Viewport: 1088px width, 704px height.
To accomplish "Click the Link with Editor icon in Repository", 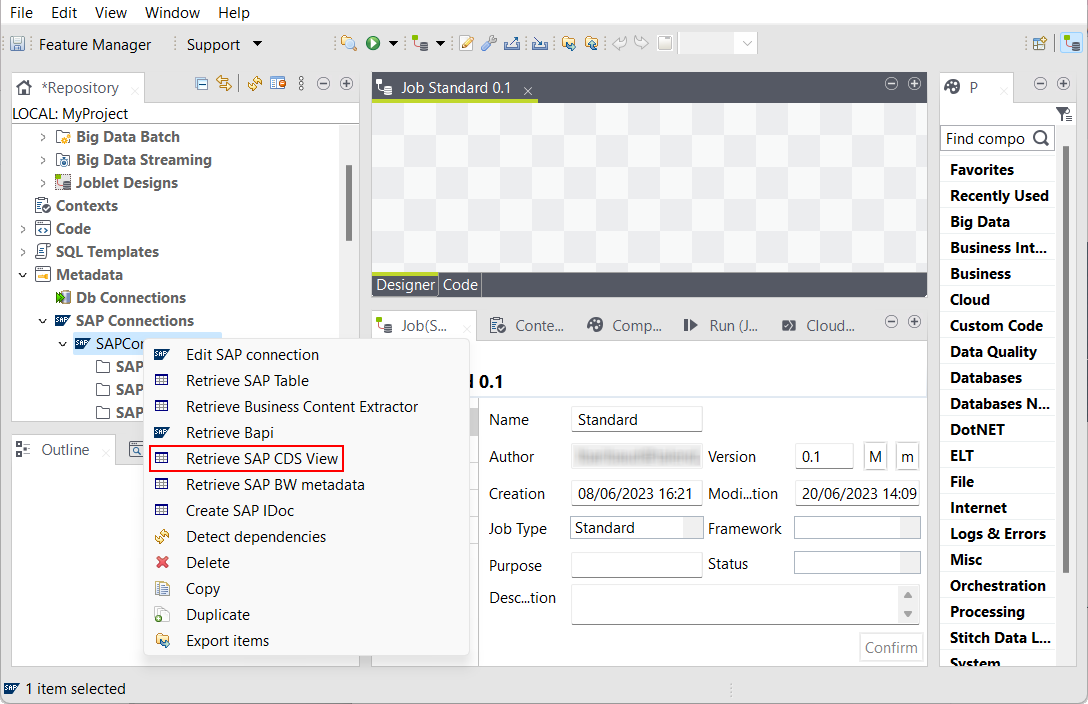I will pos(224,84).
